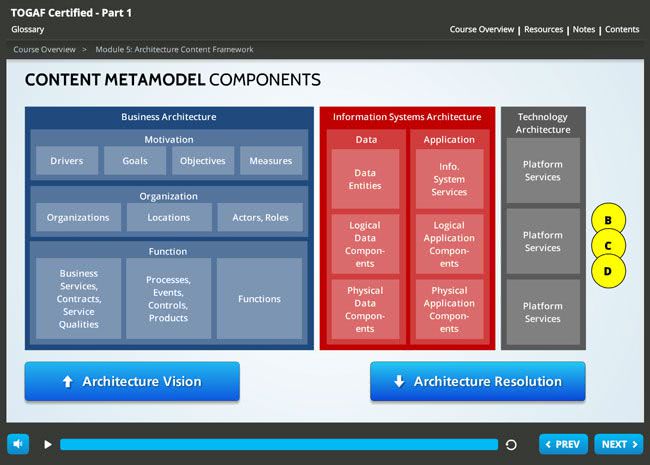This screenshot has width=650, height=465.
Task: Click the replay circular arrow icon
Action: 511,445
